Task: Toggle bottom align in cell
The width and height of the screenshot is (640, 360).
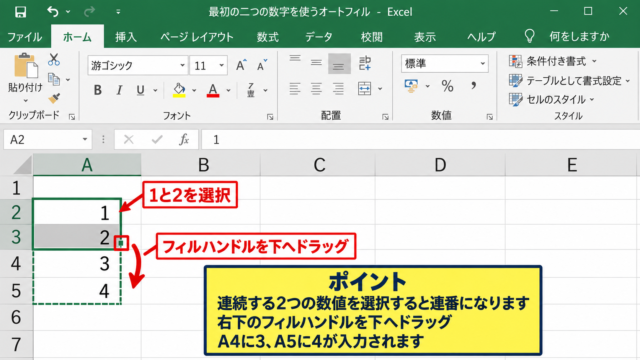Action: (x=339, y=63)
